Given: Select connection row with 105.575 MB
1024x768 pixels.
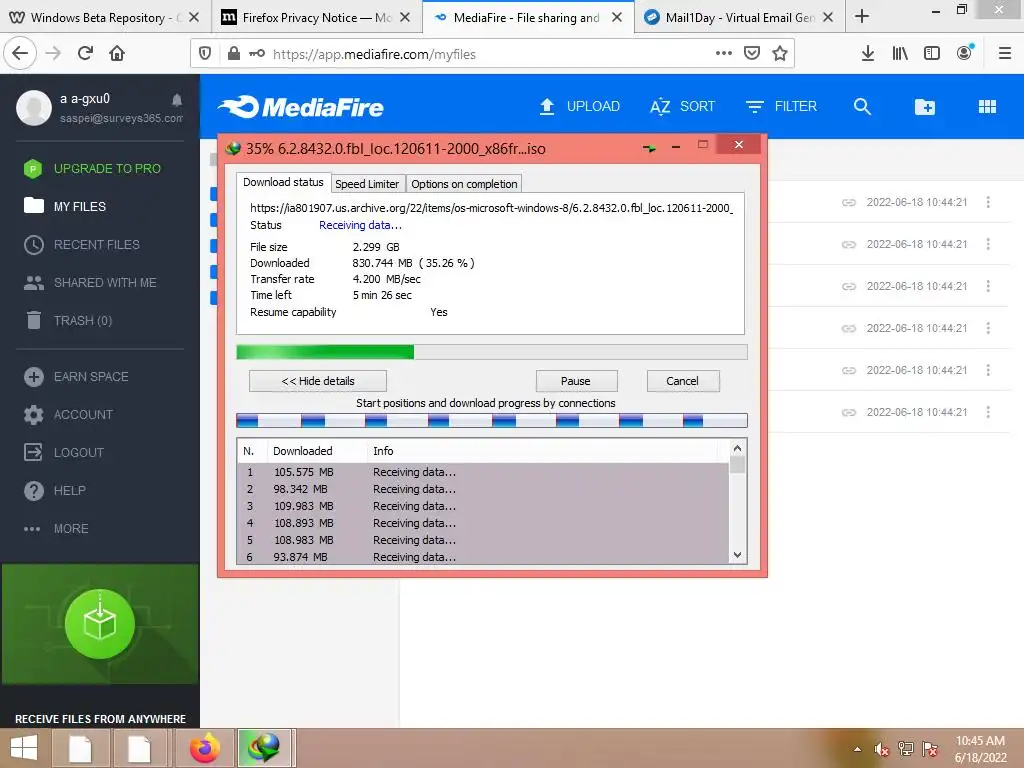Looking at the screenshot, I should click(483, 472).
